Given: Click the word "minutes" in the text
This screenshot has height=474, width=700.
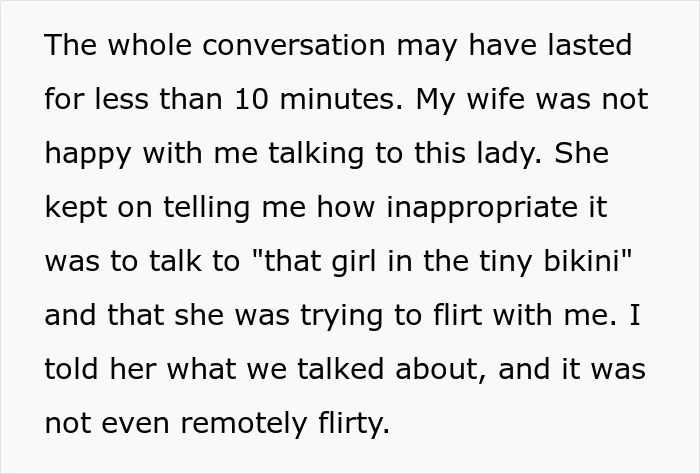Looking at the screenshot, I should [341, 99].
